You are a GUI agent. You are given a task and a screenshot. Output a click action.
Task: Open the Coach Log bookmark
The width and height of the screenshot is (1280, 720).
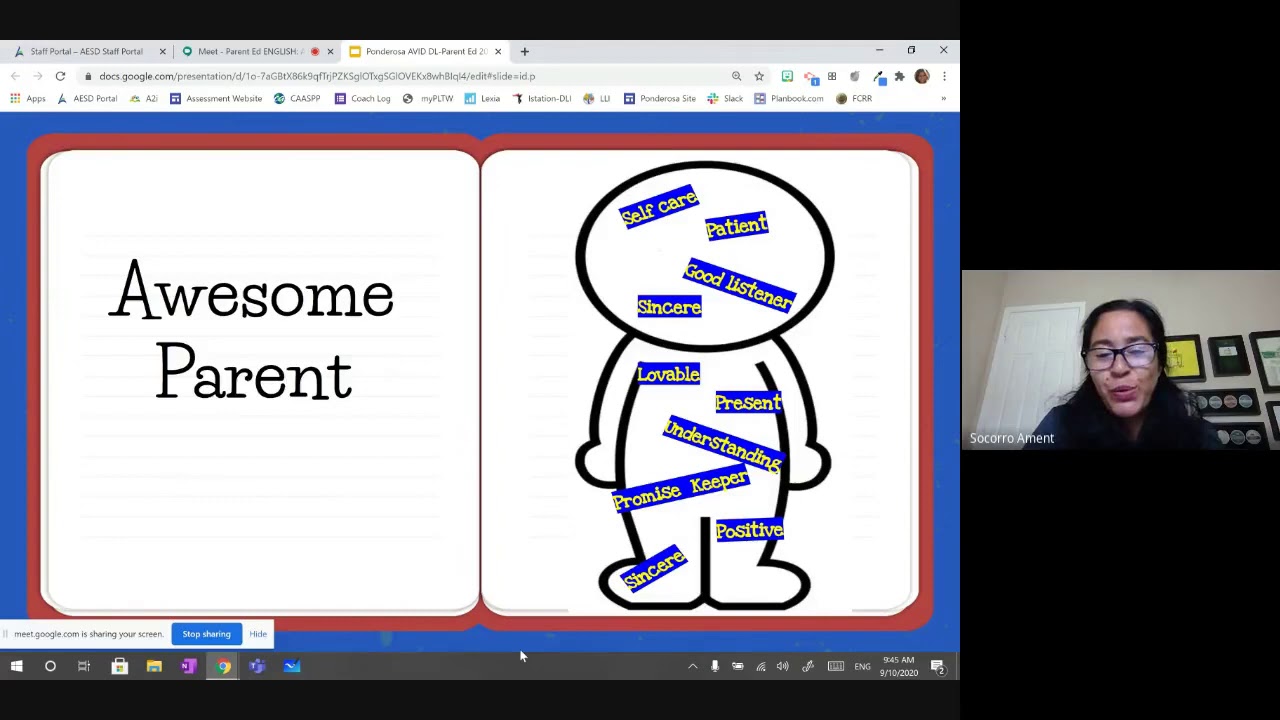tap(363, 98)
